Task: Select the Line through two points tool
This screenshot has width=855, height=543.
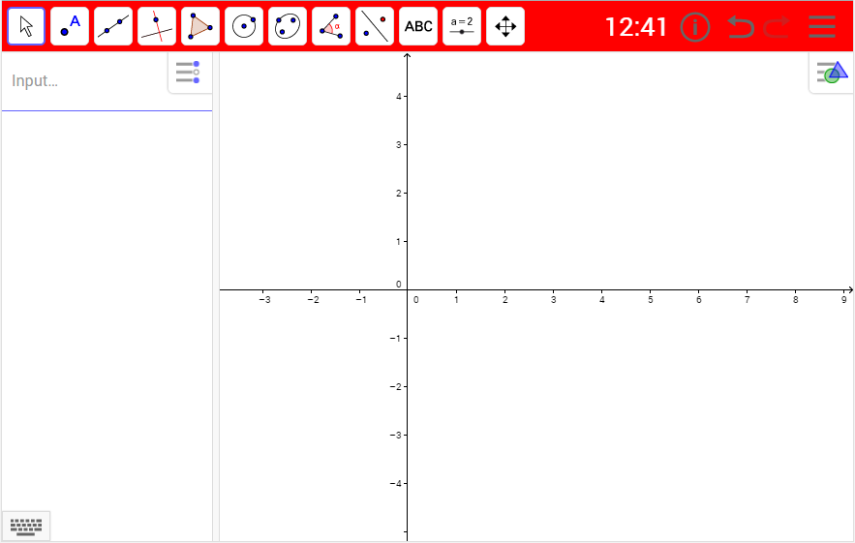Action: coord(113,26)
